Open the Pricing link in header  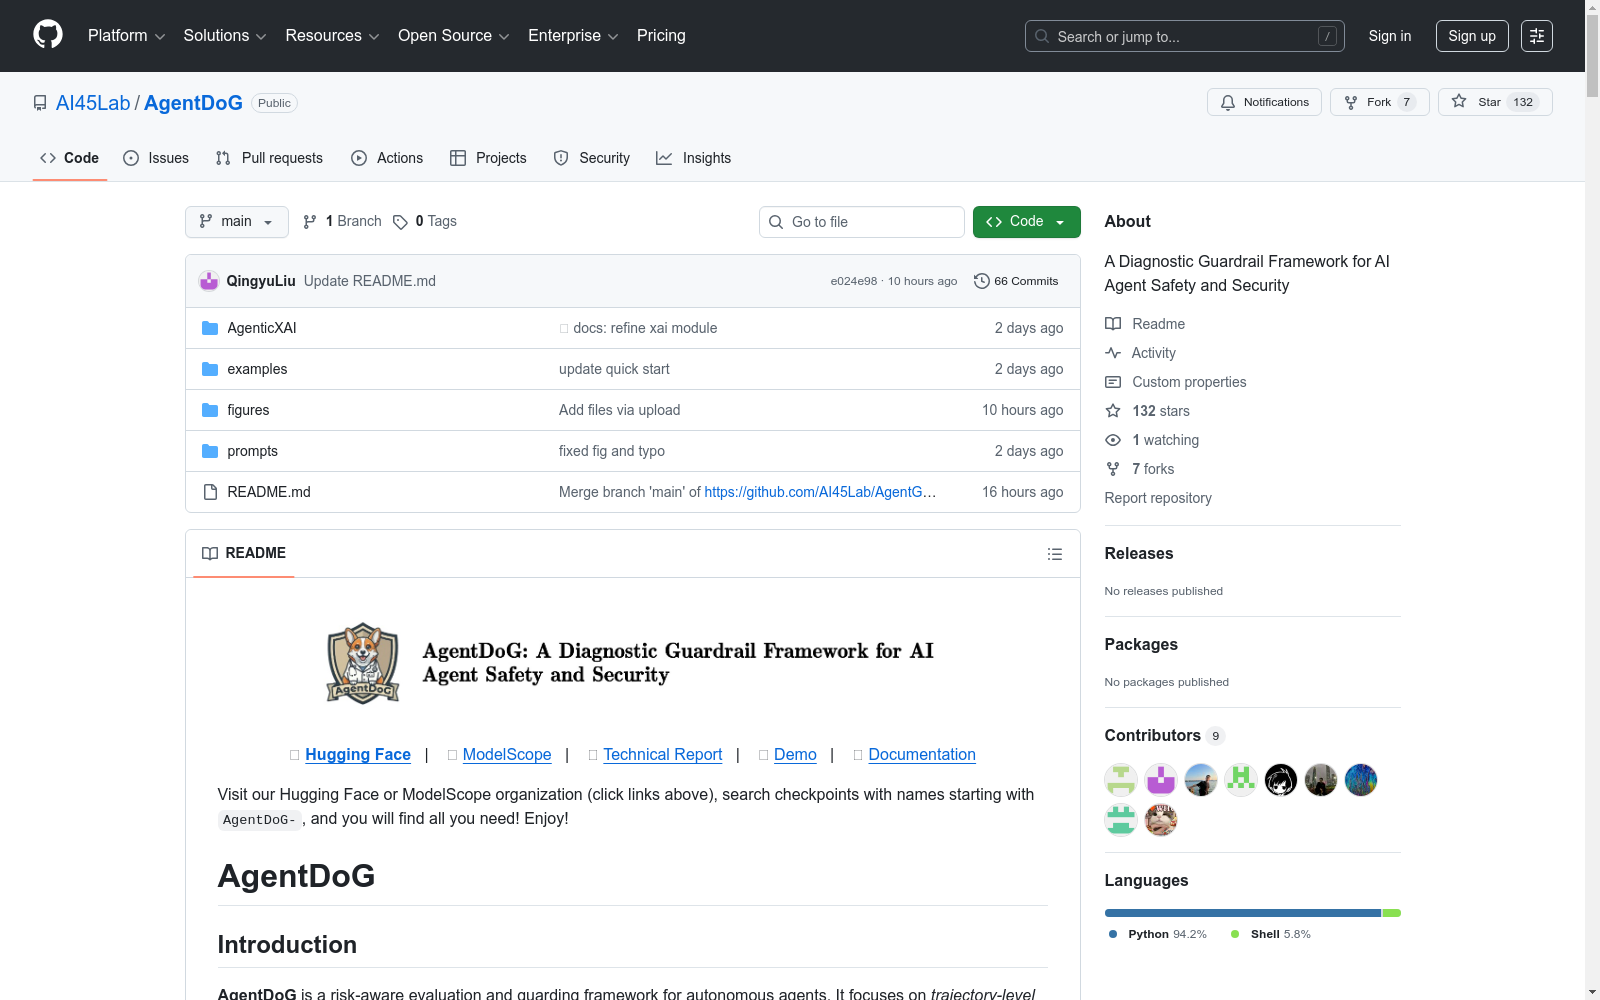tap(661, 36)
